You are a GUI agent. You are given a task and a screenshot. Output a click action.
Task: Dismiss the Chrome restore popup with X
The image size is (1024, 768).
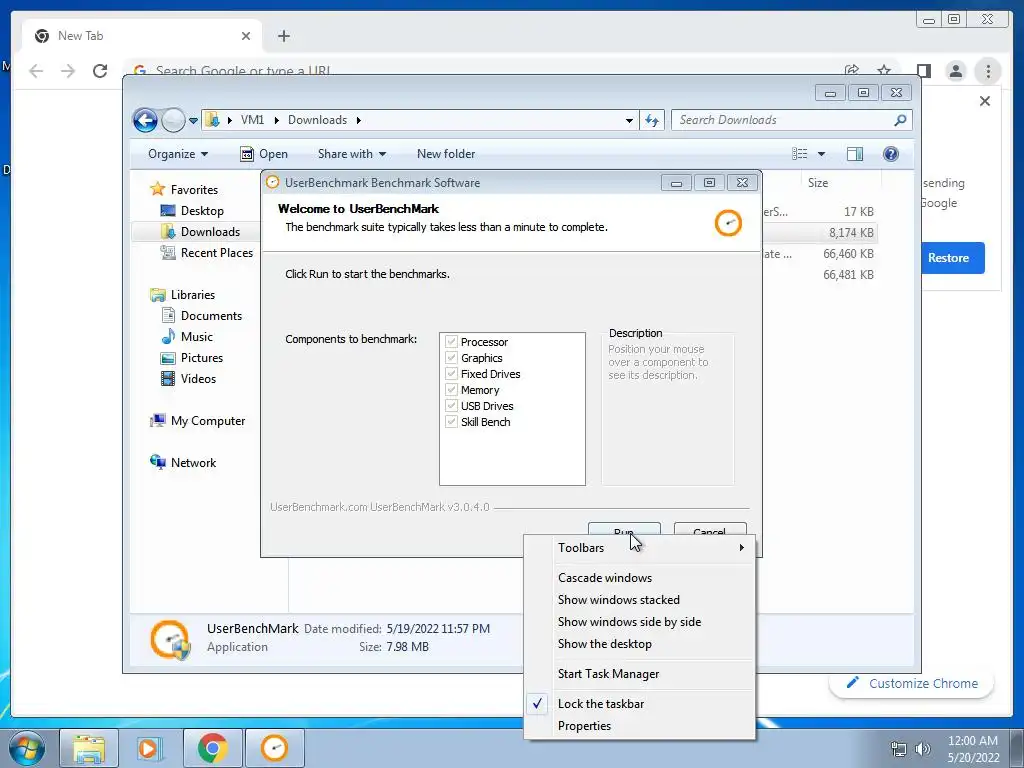click(x=985, y=101)
